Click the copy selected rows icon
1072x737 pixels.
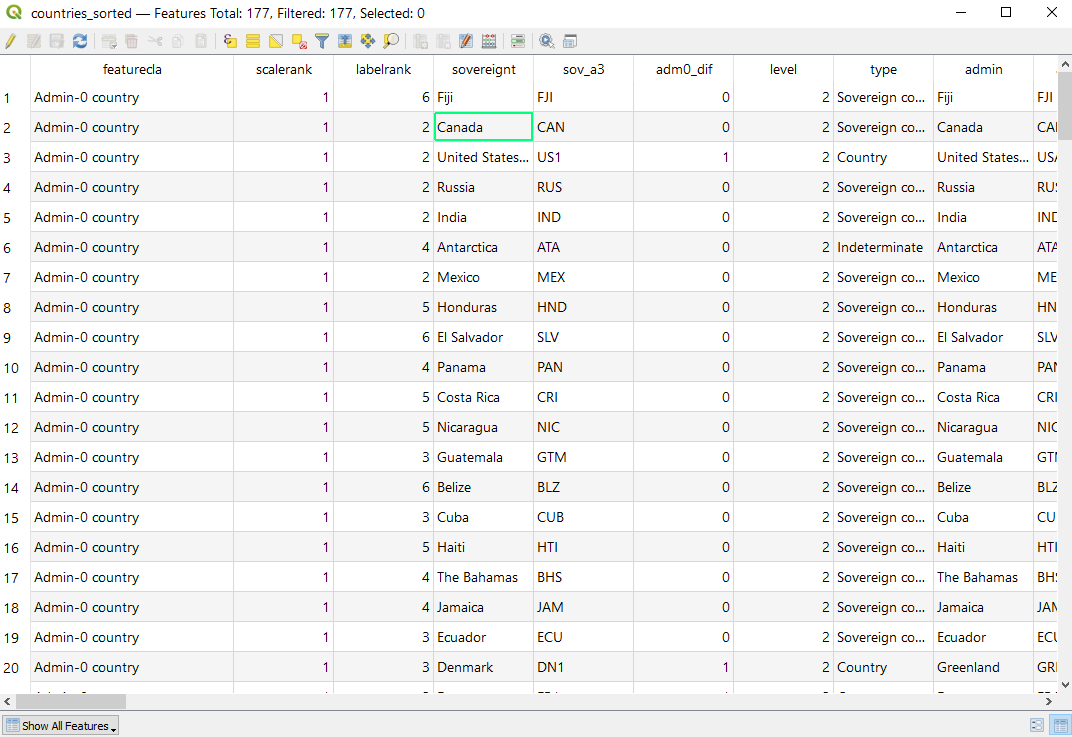[178, 41]
